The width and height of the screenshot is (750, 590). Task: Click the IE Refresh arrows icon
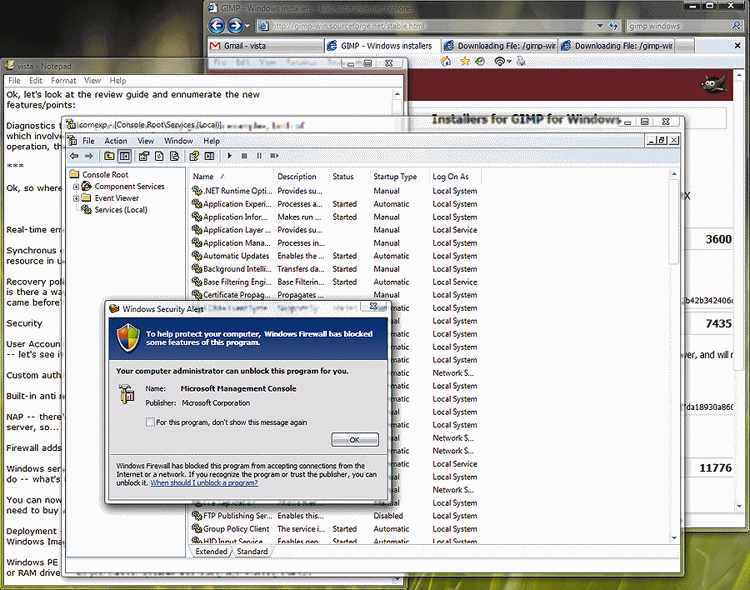click(614, 26)
